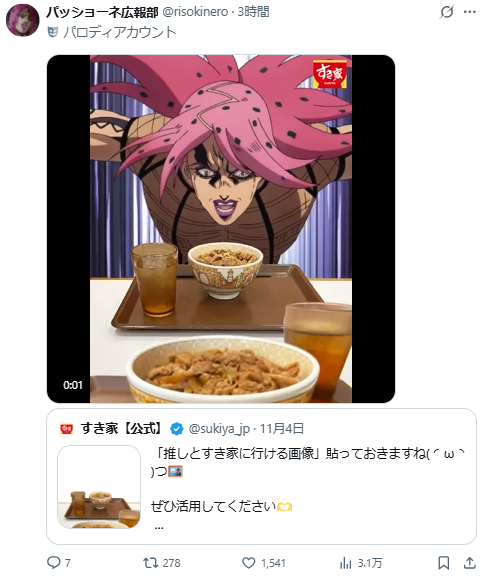View post analytics bar chart icon

(x=346, y=562)
